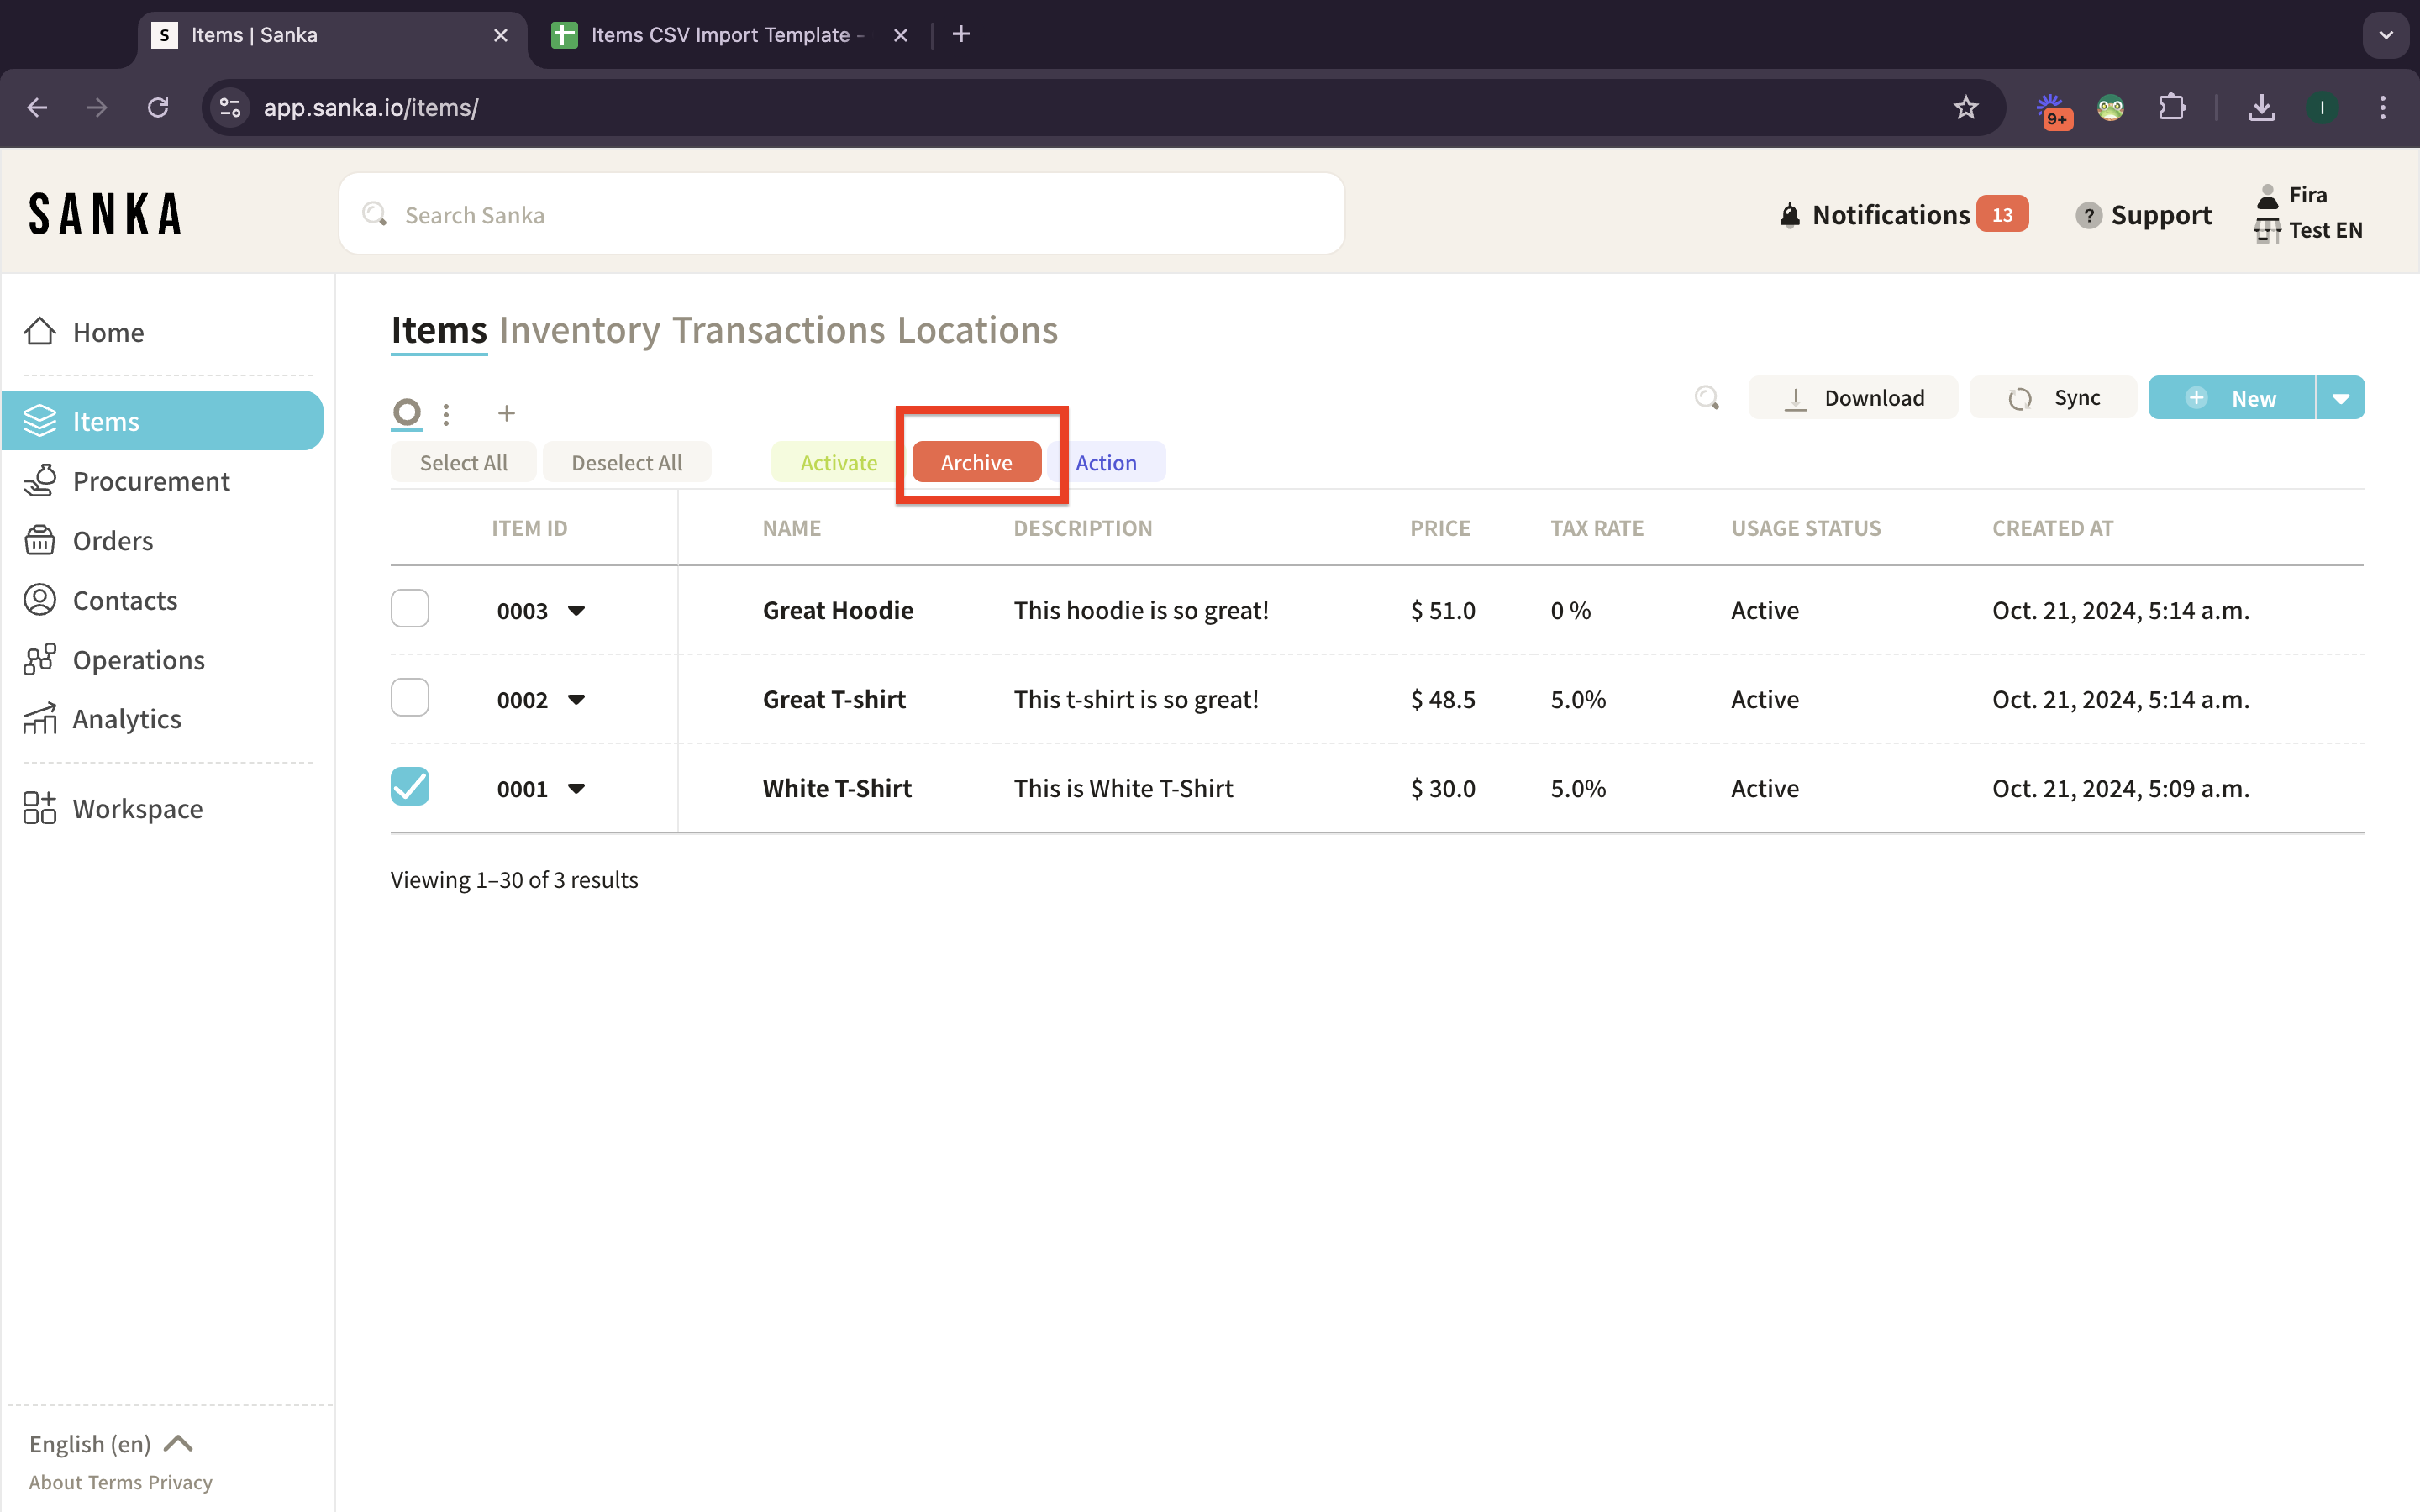The image size is (2420, 1512).
Task: Open Contacts from the sidebar icon
Action: [40, 600]
